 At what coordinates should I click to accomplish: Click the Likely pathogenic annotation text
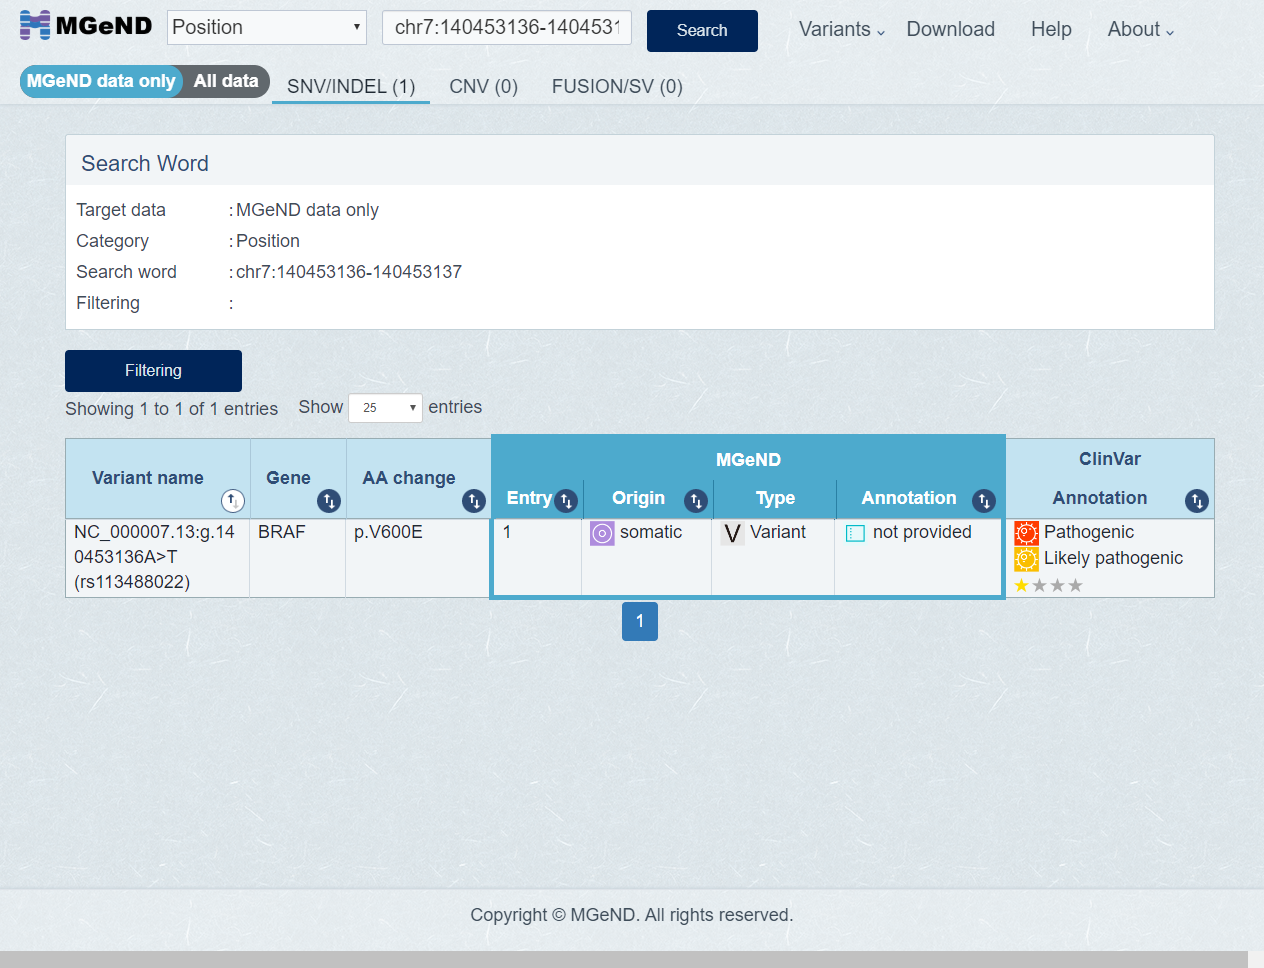[x=1113, y=558]
